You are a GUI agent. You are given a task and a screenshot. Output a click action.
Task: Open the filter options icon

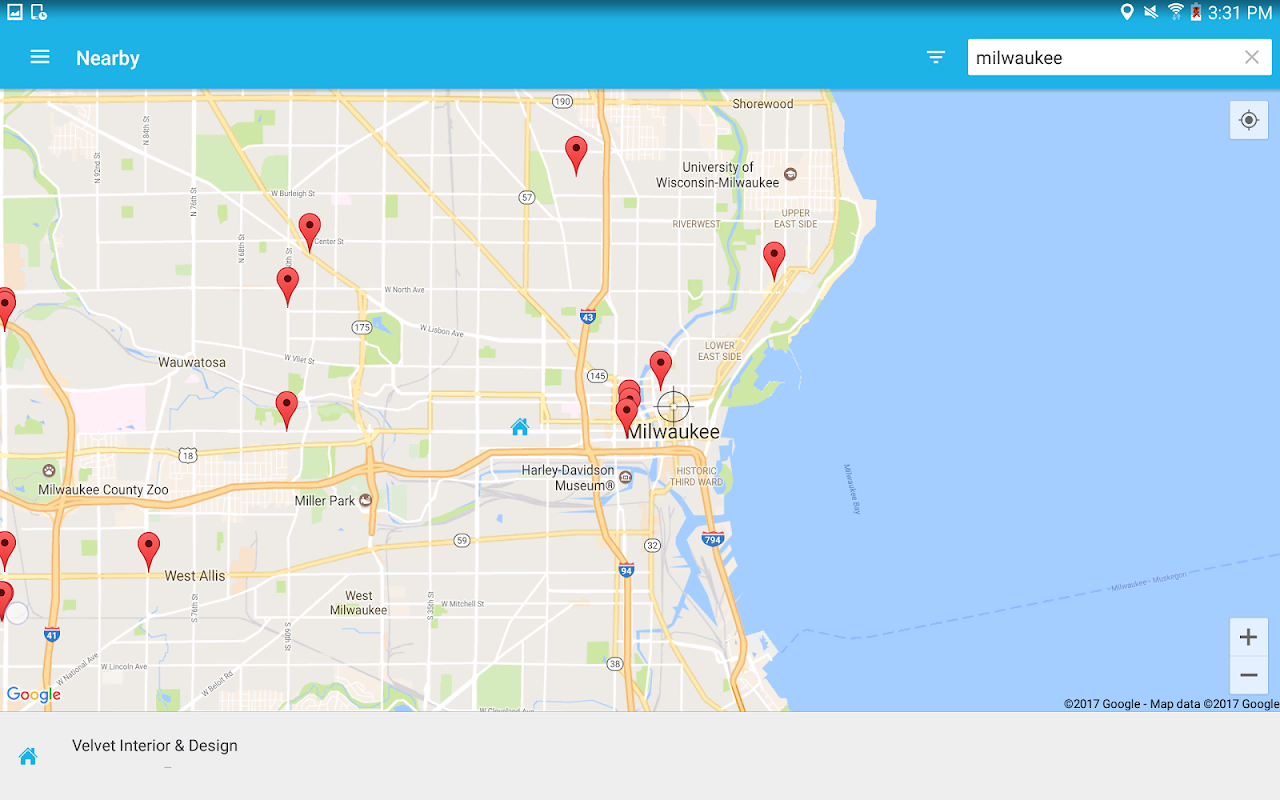pyautogui.click(x=936, y=57)
